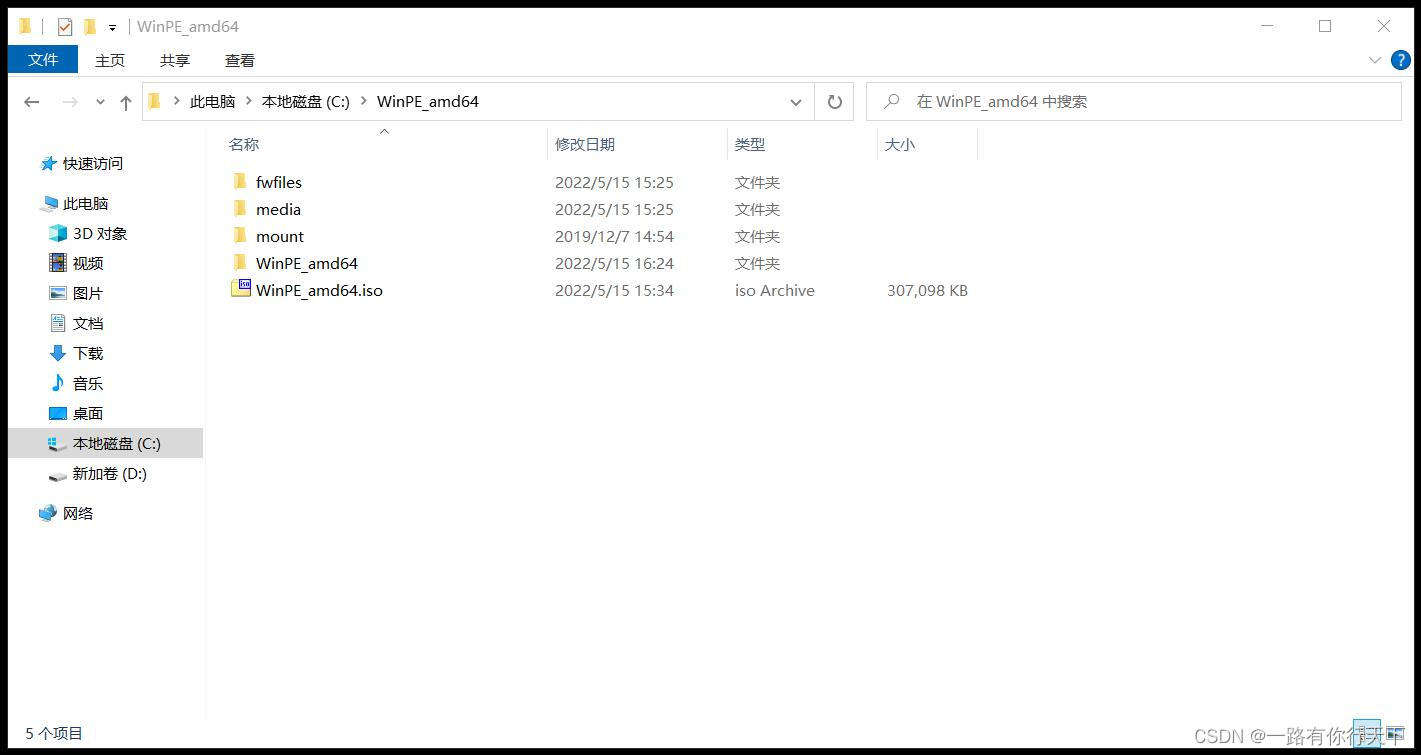The image size is (1421, 755).
Task: Click the blue Help question-mark button
Action: pos(1400,60)
